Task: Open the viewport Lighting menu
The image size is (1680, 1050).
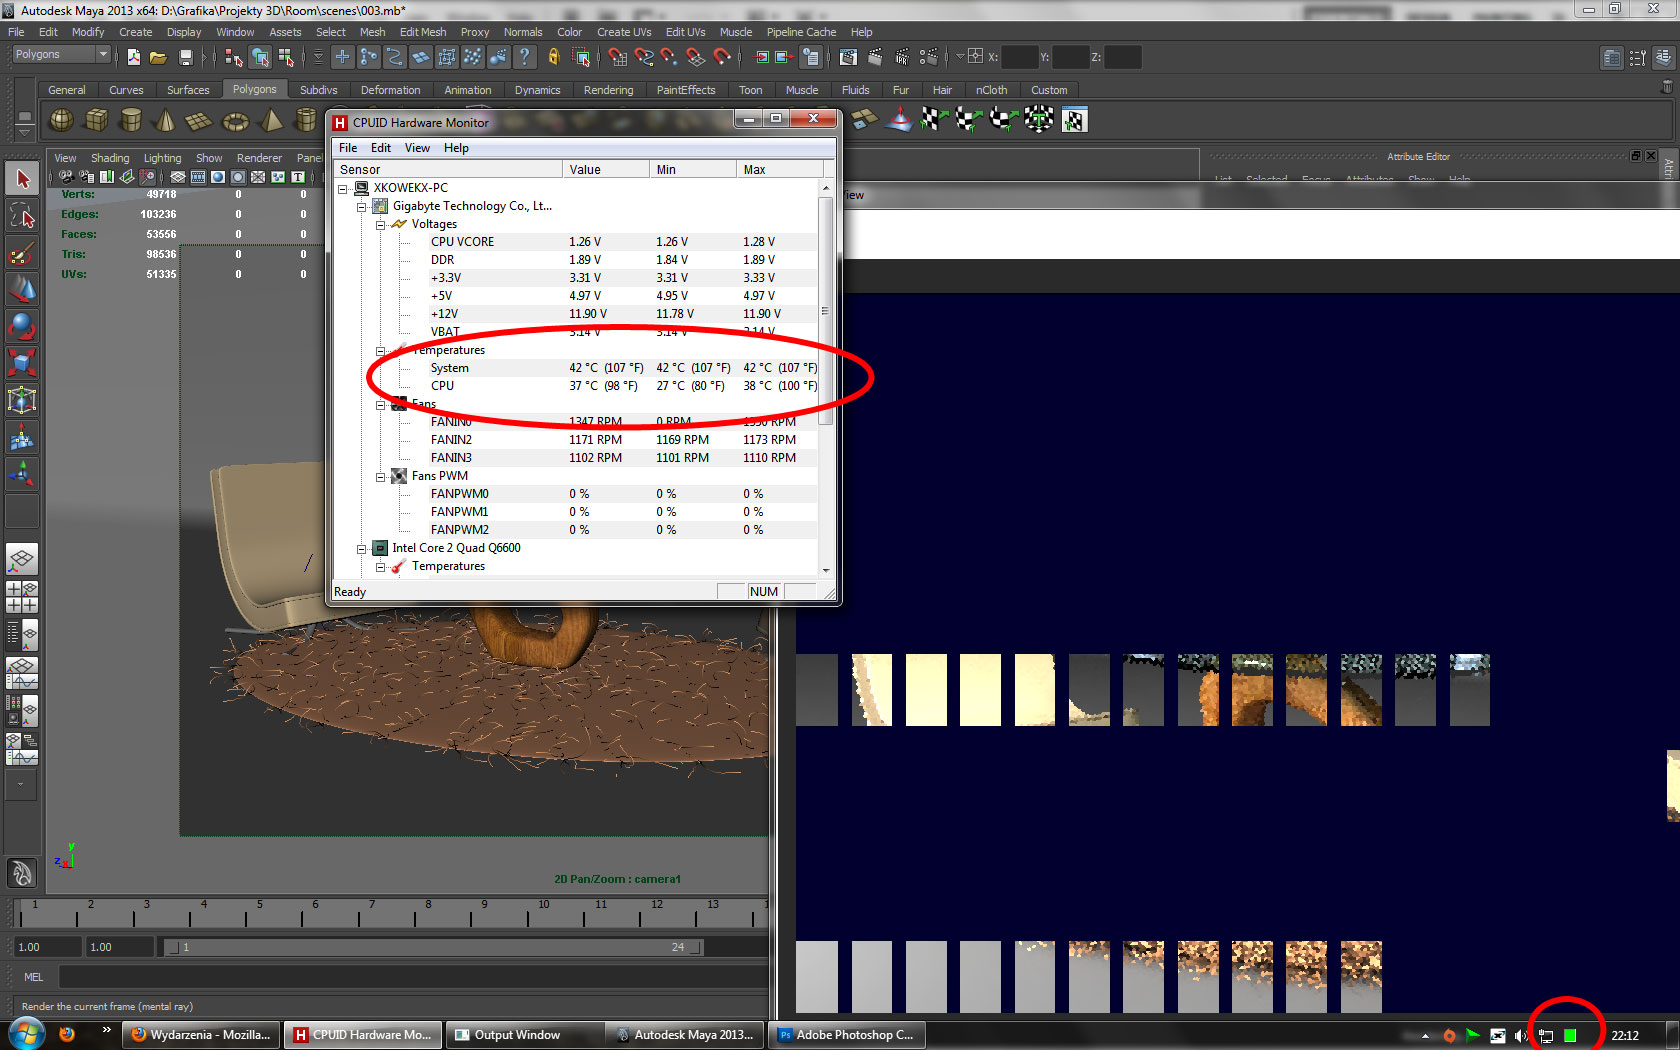Action: point(162,158)
